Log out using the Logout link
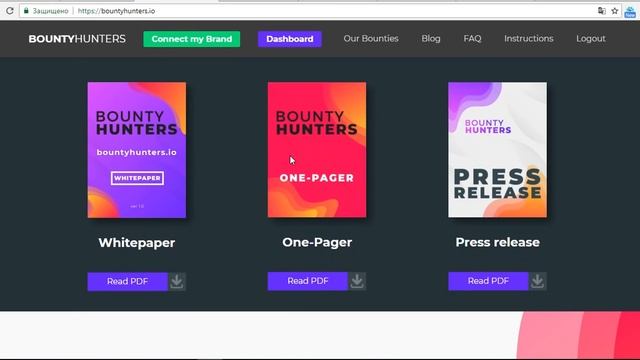The height and width of the screenshot is (360, 640). [591, 38]
